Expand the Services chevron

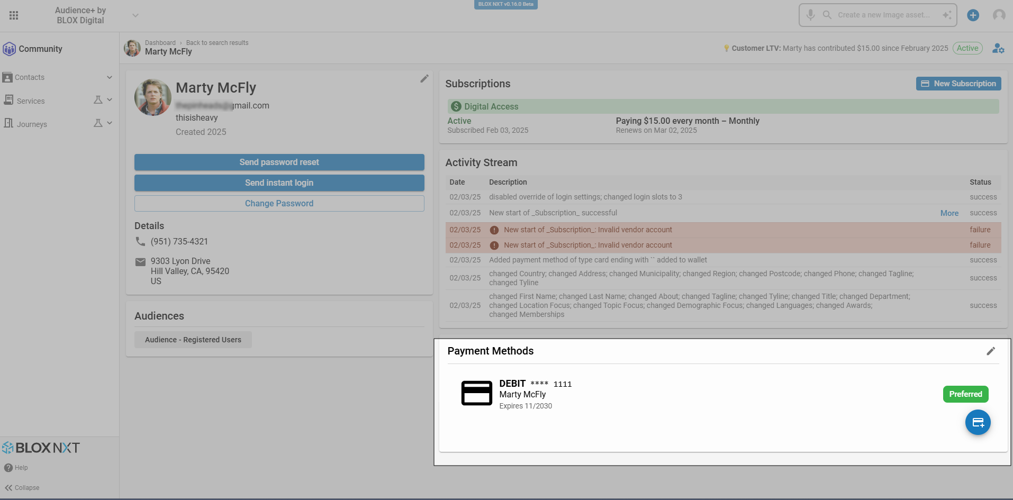(109, 100)
